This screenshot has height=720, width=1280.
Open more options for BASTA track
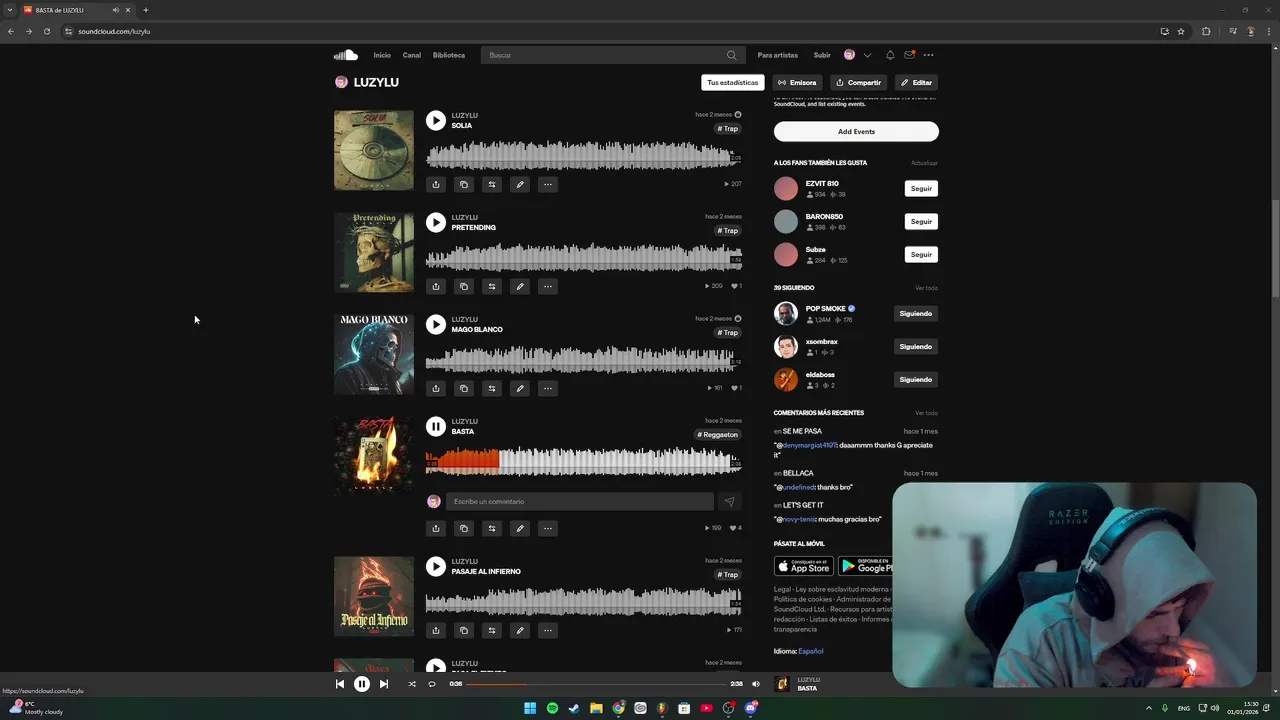(547, 528)
